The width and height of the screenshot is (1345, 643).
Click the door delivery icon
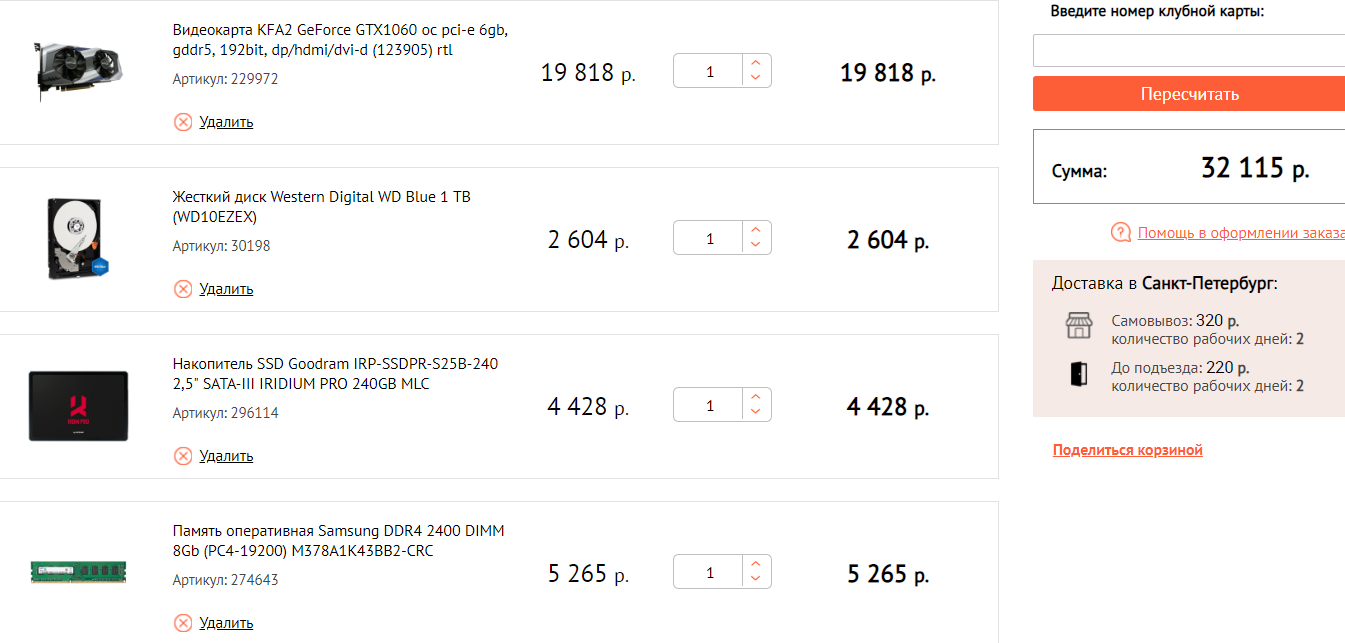point(1078,374)
